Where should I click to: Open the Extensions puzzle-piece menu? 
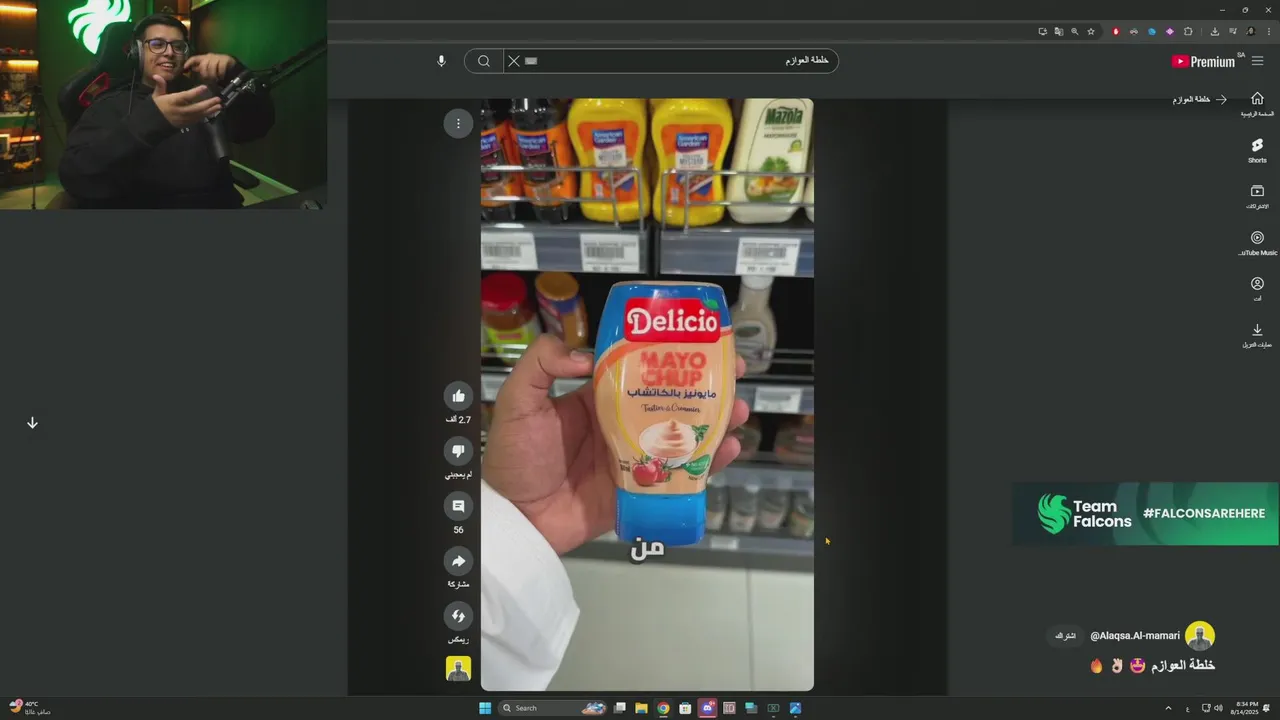pos(1188,31)
